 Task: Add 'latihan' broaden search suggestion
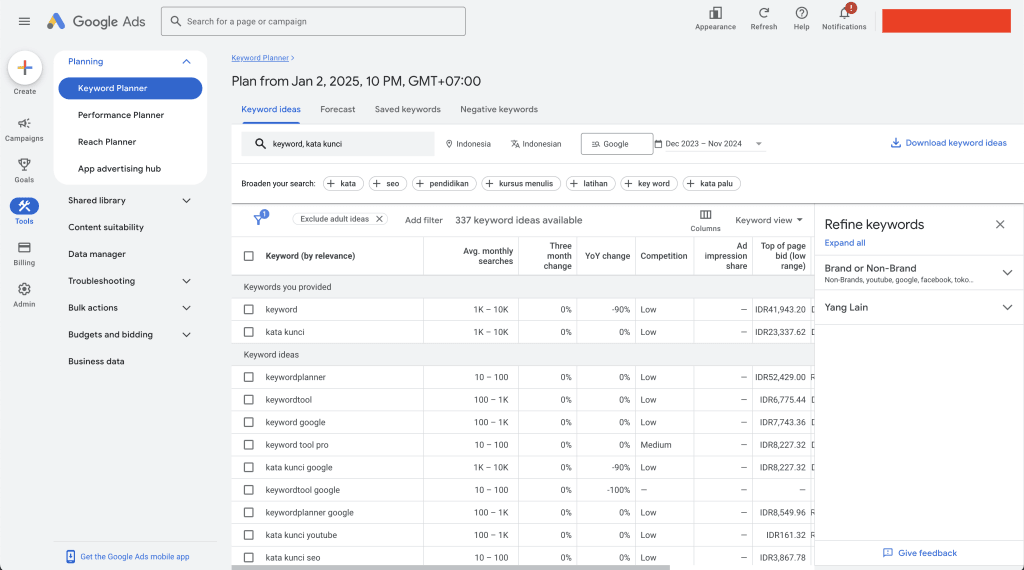tap(590, 183)
